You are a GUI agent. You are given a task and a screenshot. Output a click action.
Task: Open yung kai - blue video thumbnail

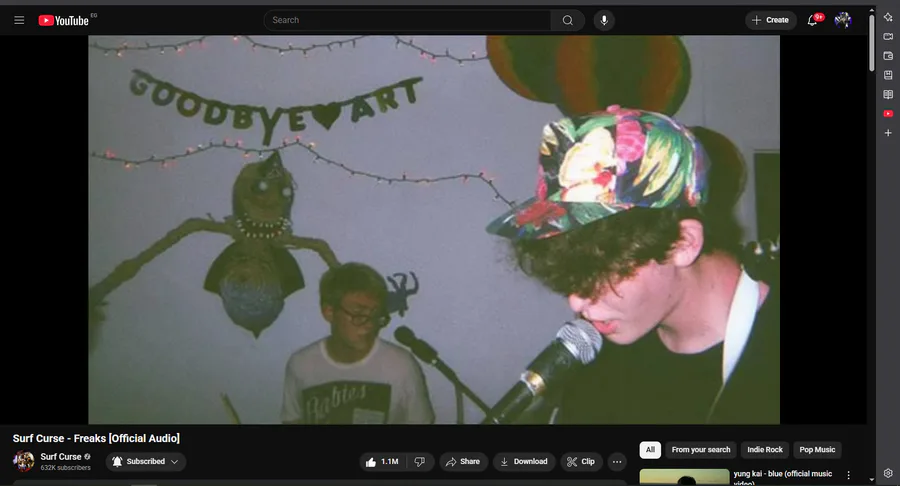tap(684, 477)
